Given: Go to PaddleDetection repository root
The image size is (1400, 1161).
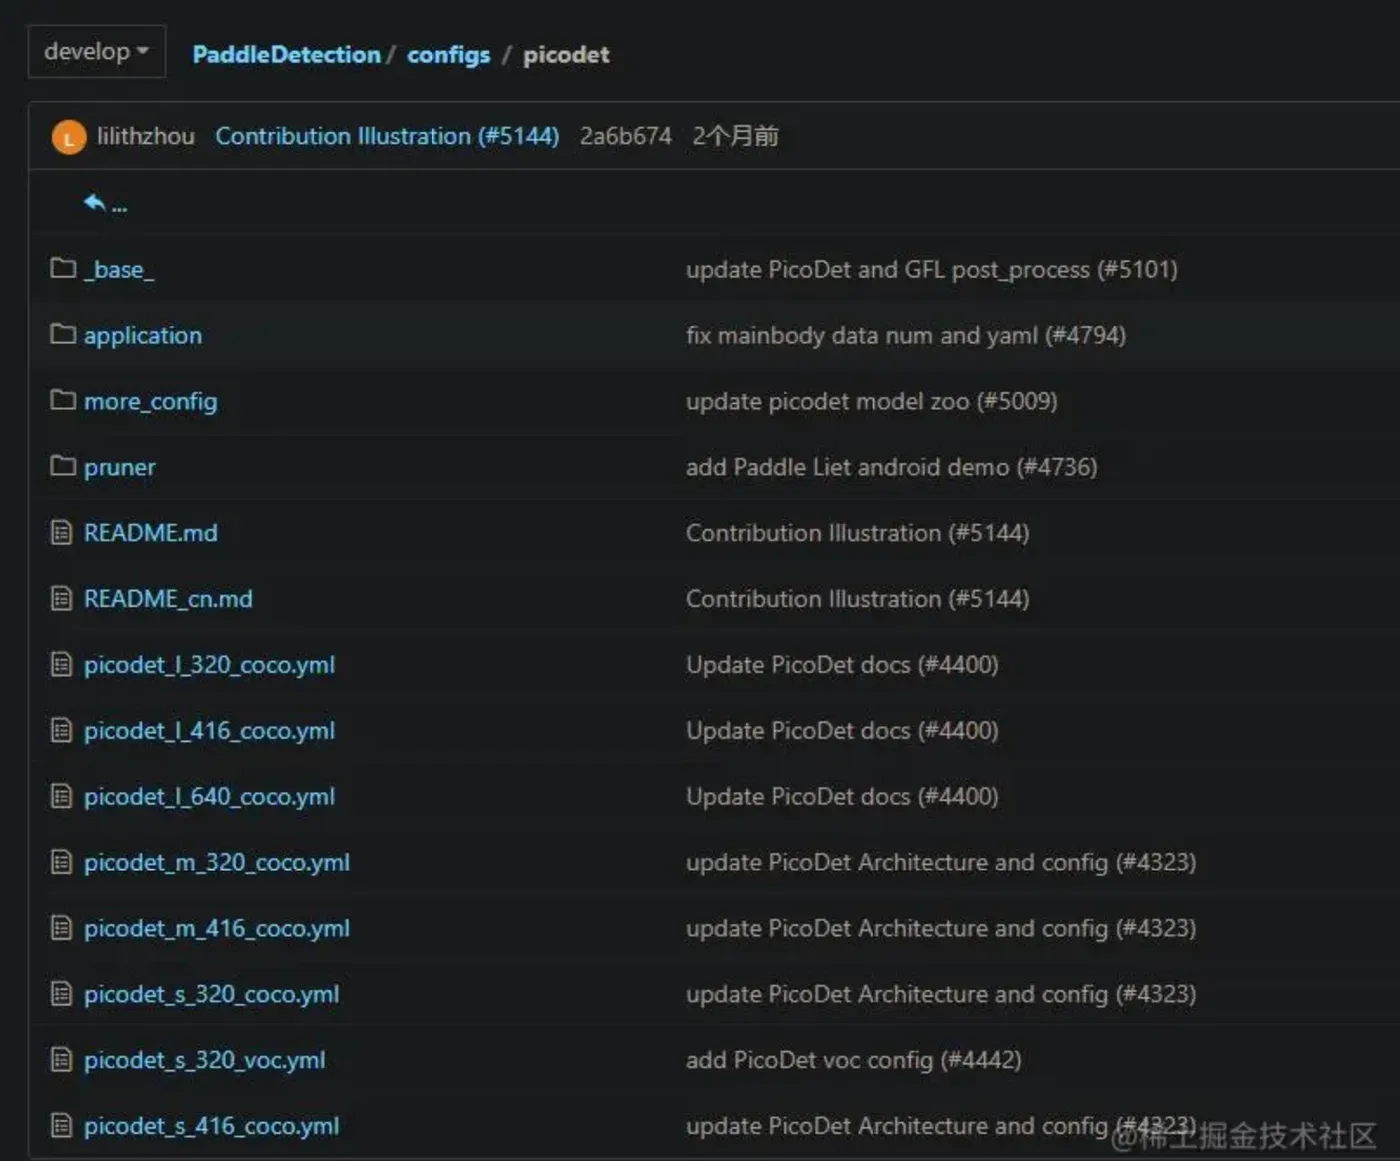Looking at the screenshot, I should tap(286, 54).
